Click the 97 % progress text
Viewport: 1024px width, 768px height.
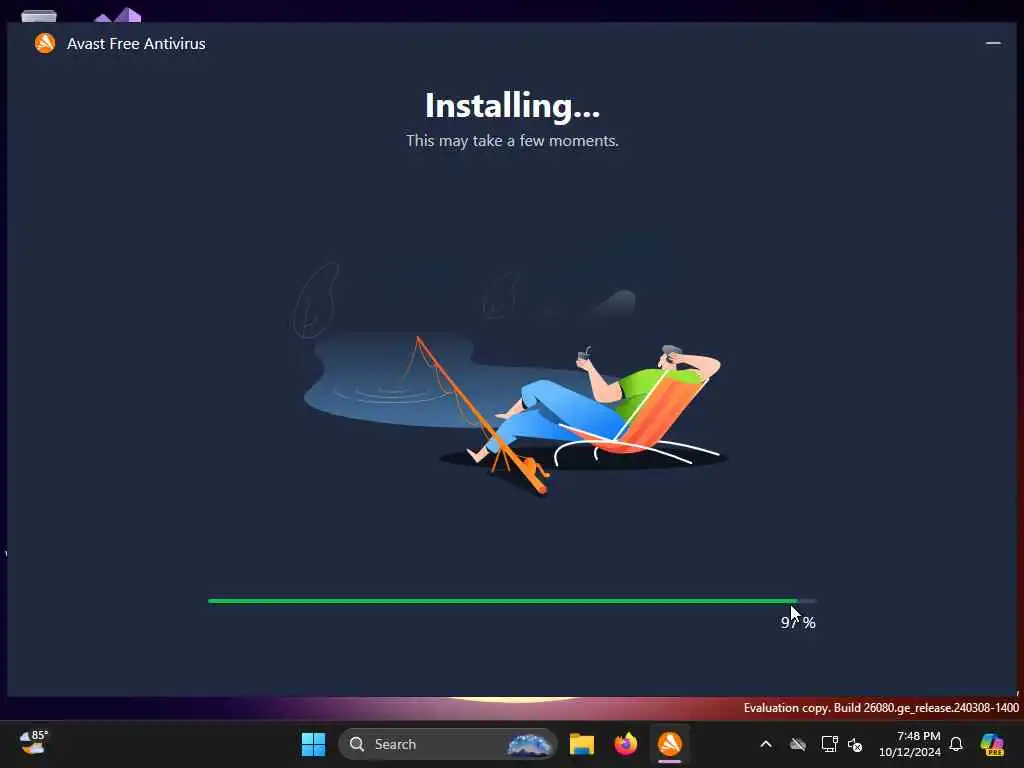point(798,622)
